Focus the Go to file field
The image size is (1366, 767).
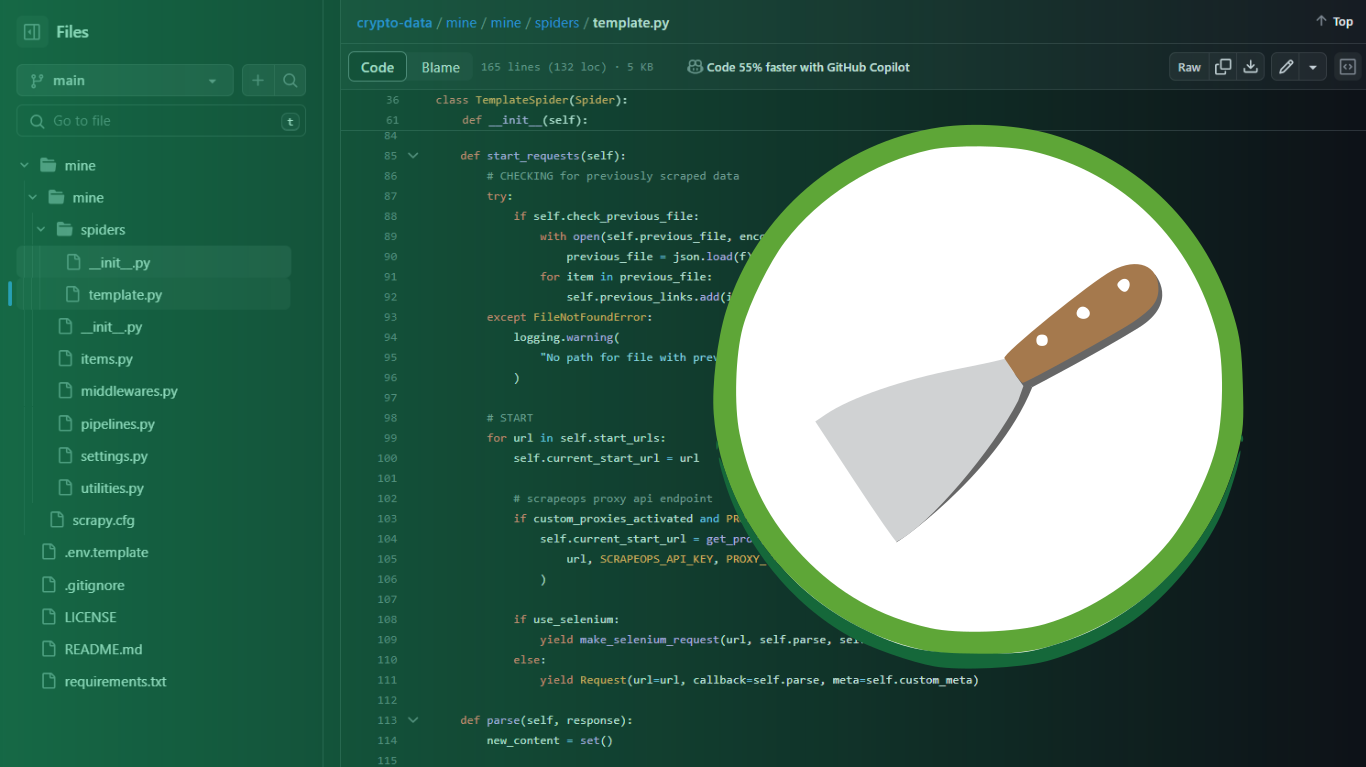coord(161,121)
